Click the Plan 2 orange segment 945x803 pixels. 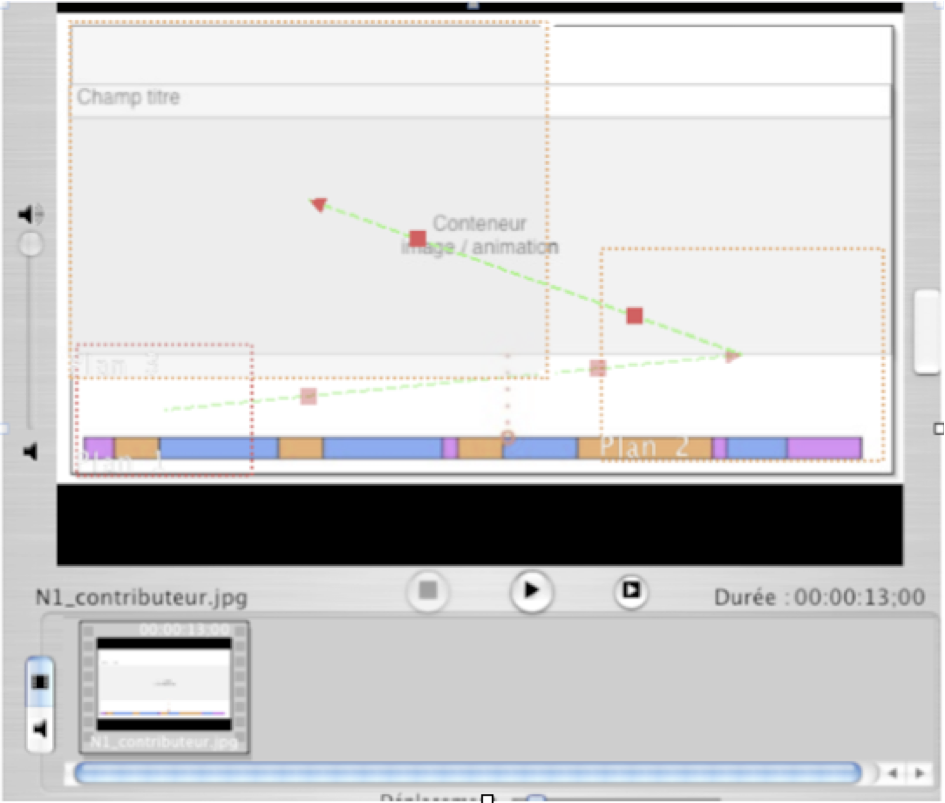click(x=644, y=448)
